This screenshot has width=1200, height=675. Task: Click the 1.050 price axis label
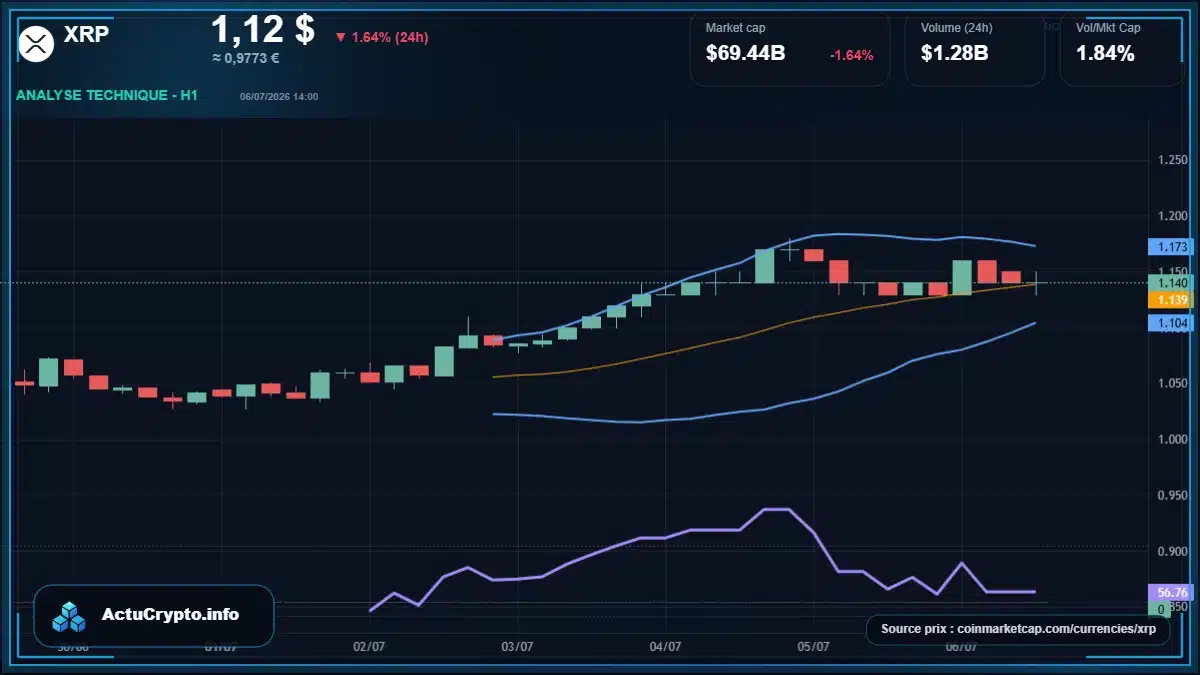click(x=1171, y=384)
